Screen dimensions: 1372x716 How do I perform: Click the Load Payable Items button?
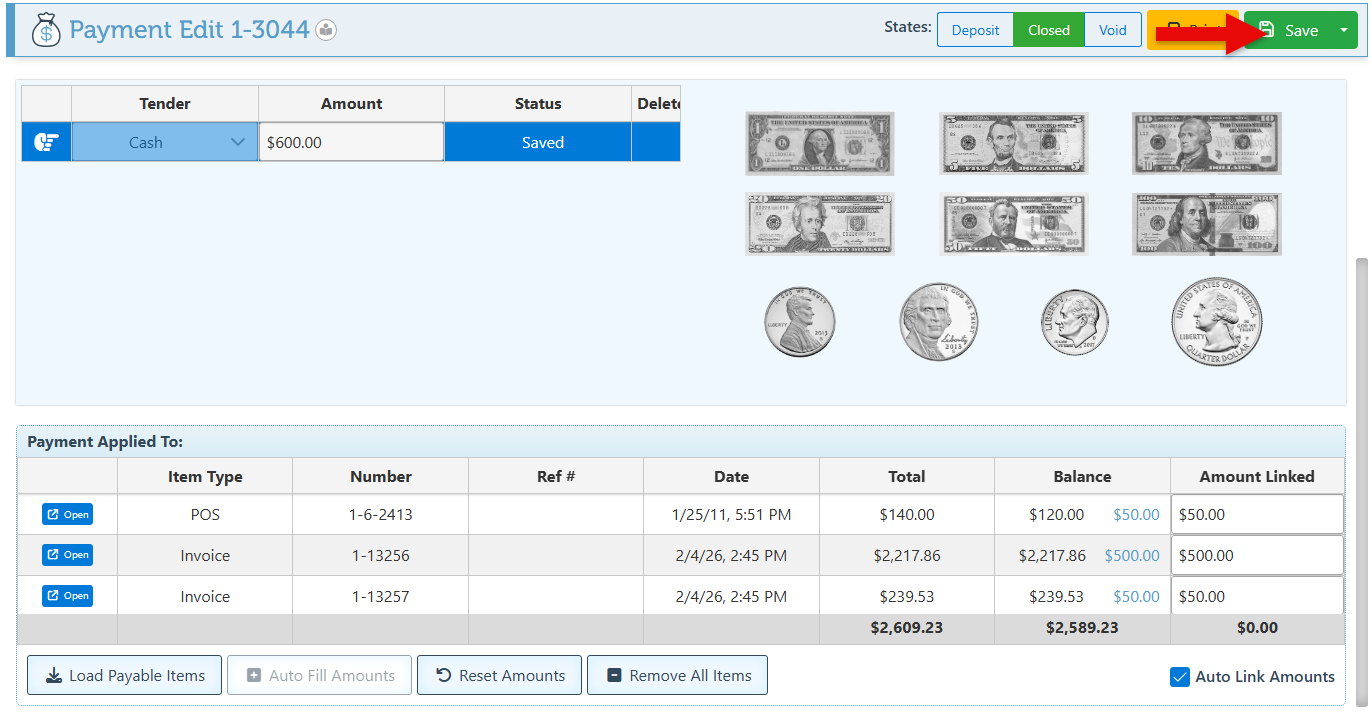pyautogui.click(x=124, y=676)
